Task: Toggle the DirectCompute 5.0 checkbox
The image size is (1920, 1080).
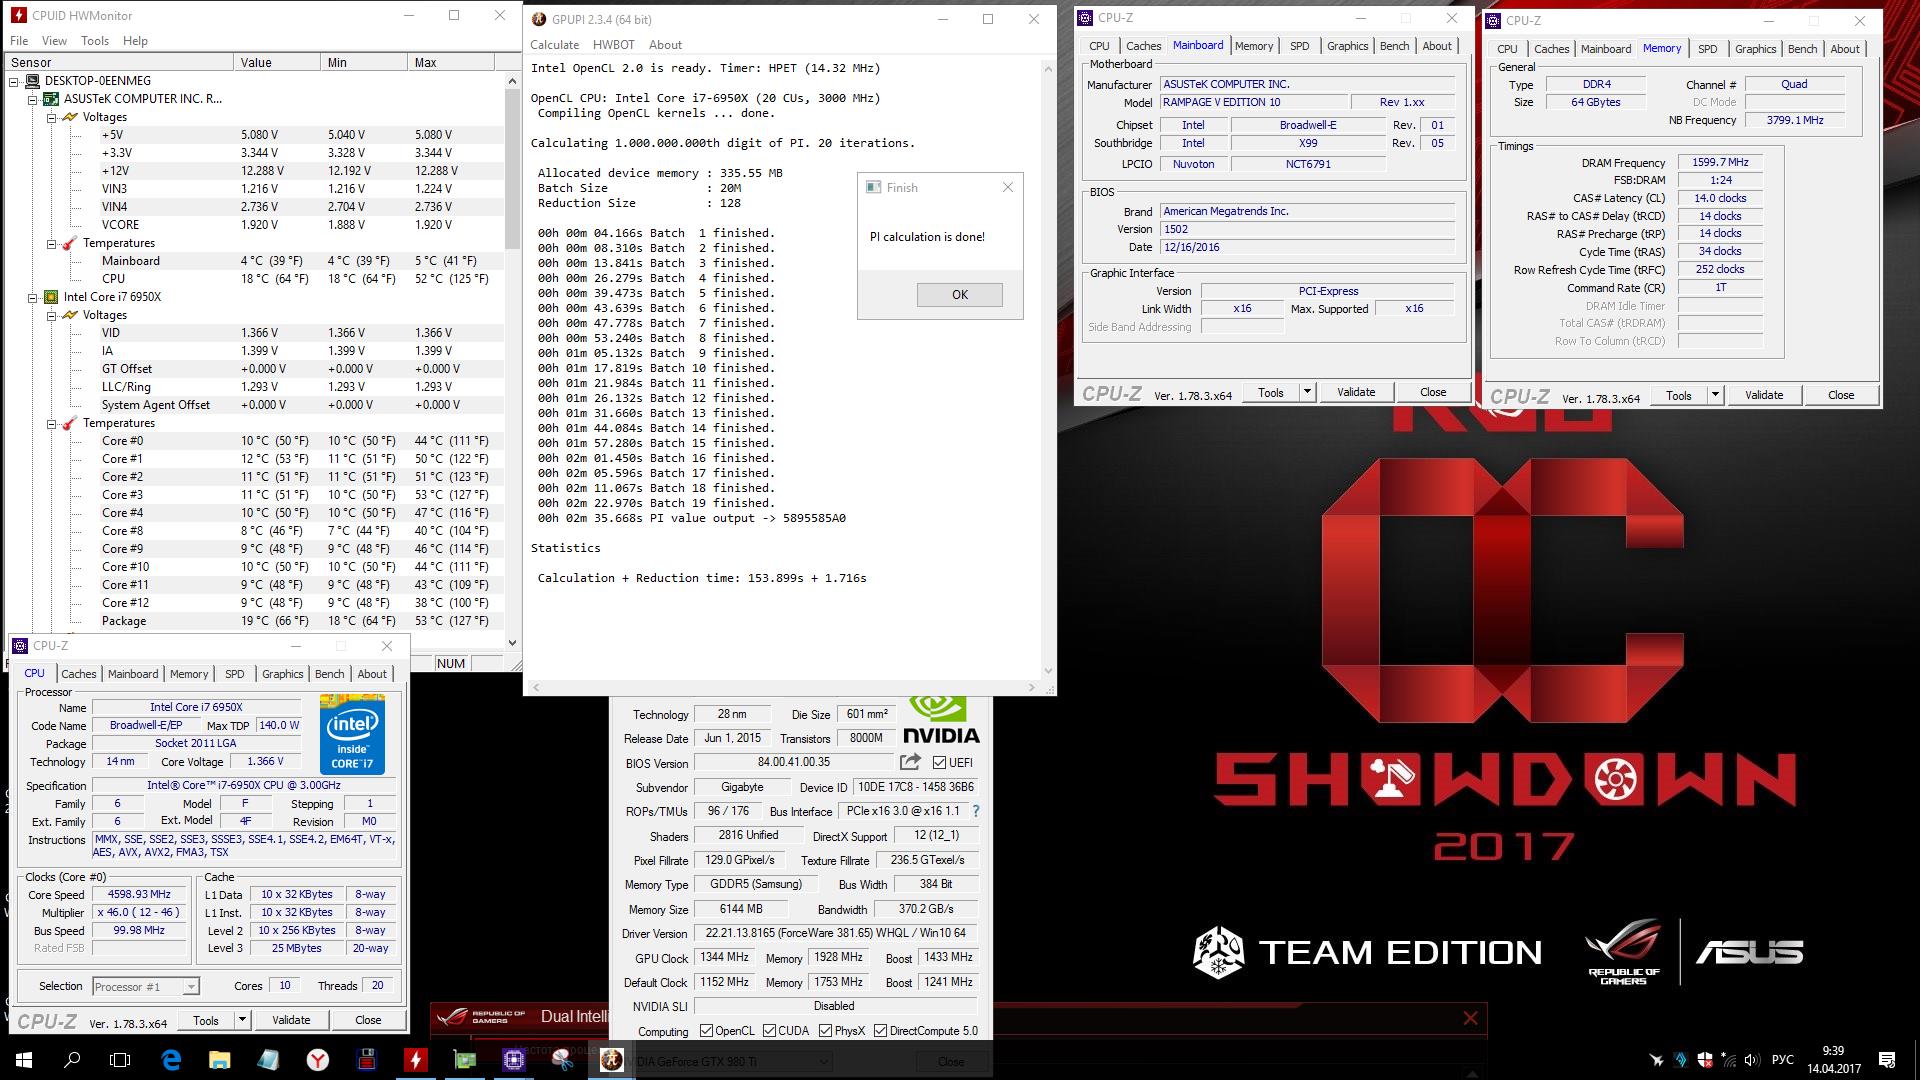Action: click(880, 1030)
